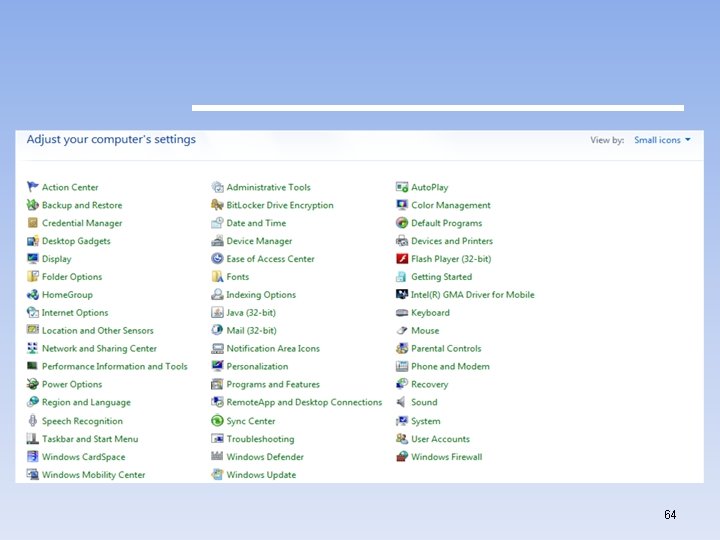Screen dimensions: 720x540
Task: Open the Ease of Access Center icon
Action: pyautogui.click(x=217, y=259)
